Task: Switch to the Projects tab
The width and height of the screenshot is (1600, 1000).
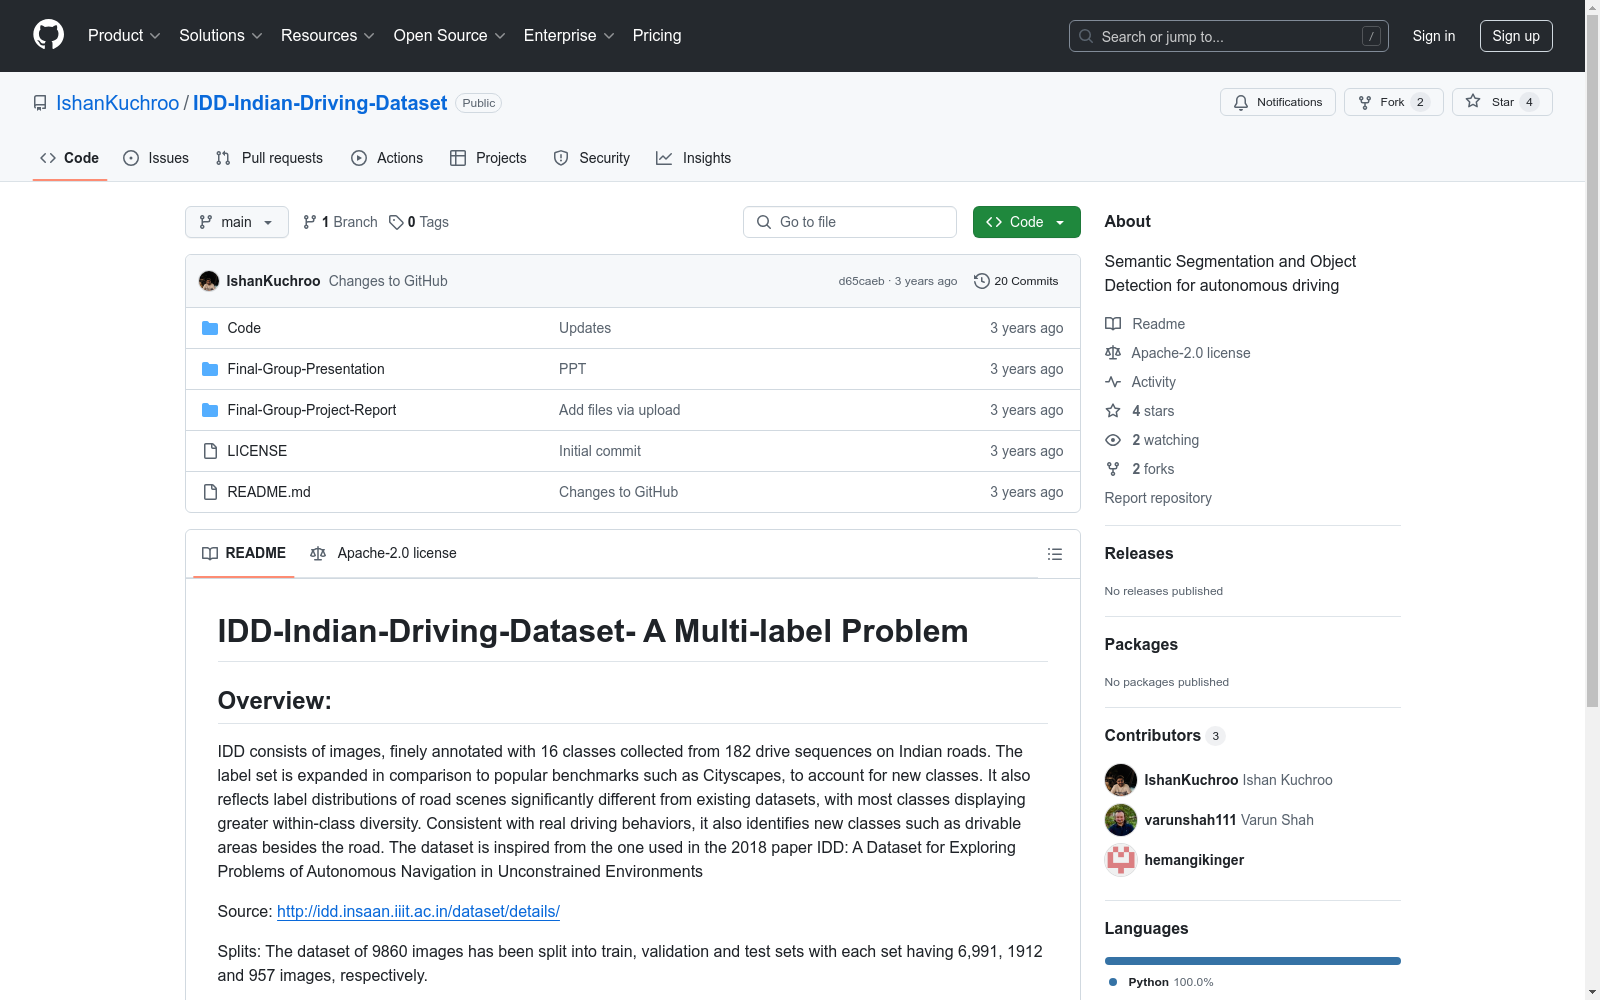Action: pos(488,158)
